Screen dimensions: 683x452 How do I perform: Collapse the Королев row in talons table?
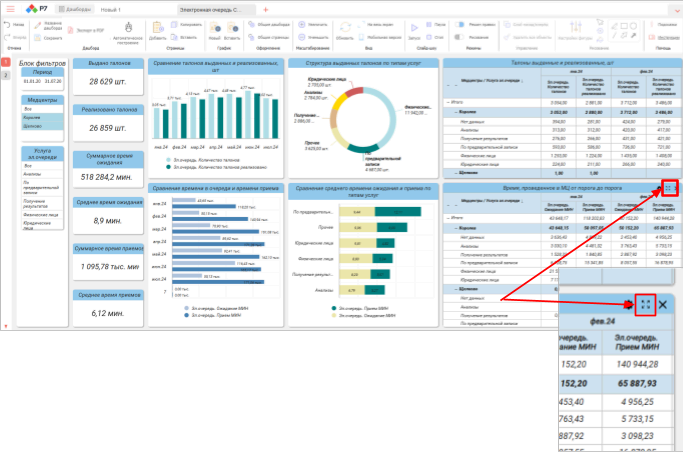pos(456,112)
